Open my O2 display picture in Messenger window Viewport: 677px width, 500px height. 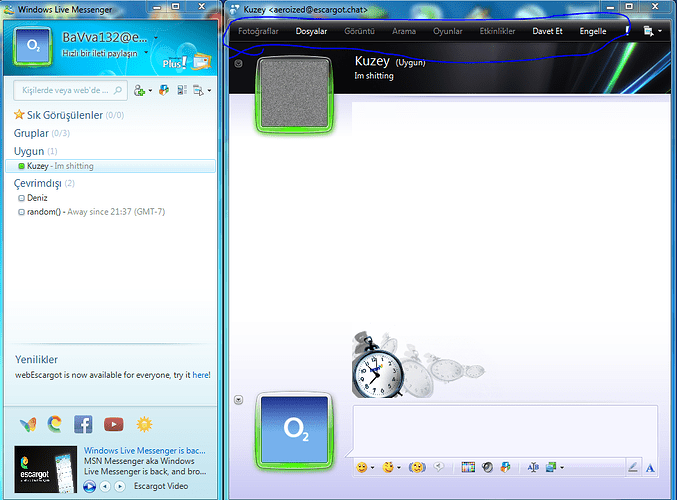[x=33, y=47]
